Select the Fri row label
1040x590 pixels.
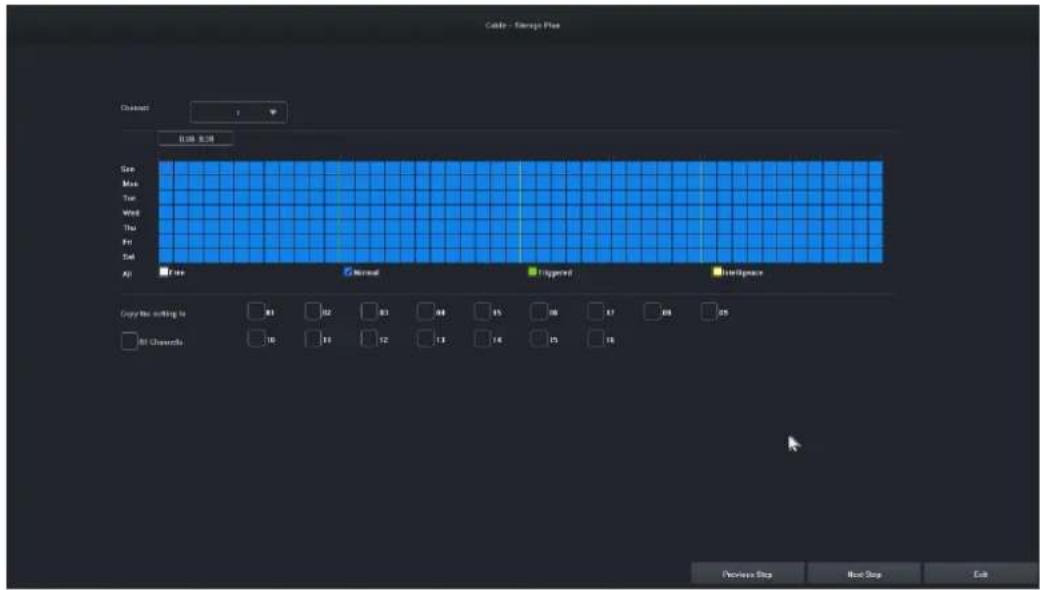pos(127,242)
